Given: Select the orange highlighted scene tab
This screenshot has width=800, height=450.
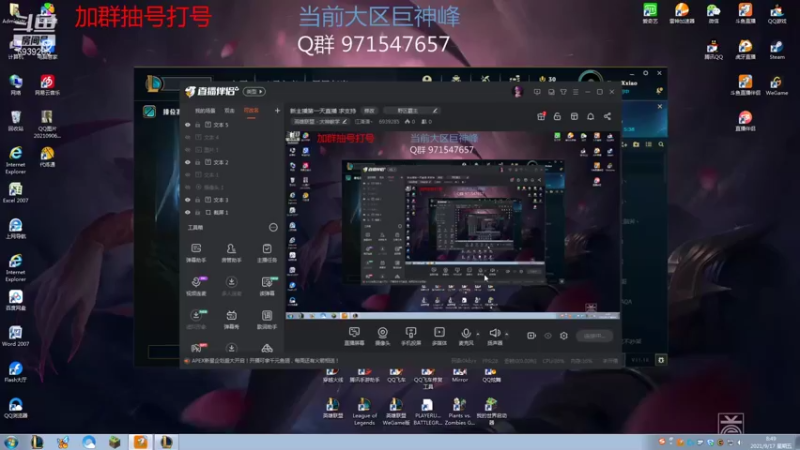Looking at the screenshot, I should [251, 111].
